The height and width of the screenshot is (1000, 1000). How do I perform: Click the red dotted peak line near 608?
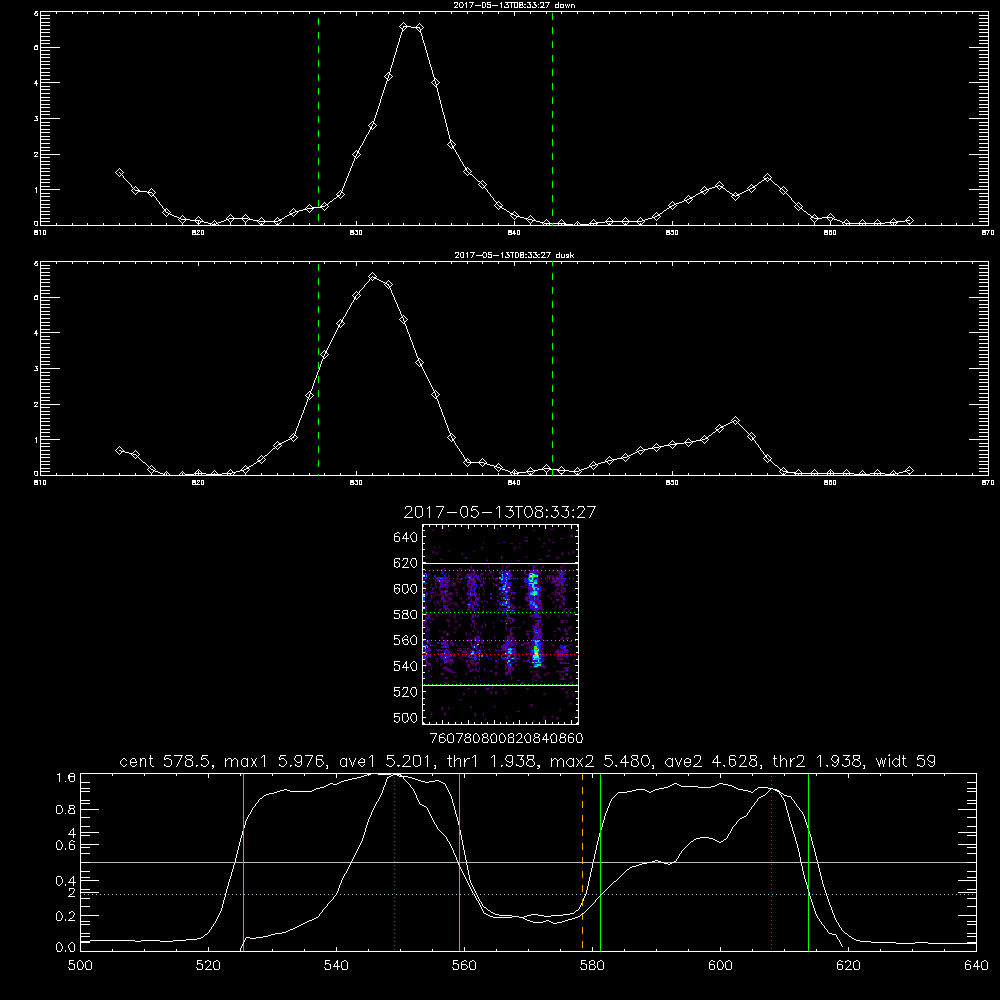[772, 861]
